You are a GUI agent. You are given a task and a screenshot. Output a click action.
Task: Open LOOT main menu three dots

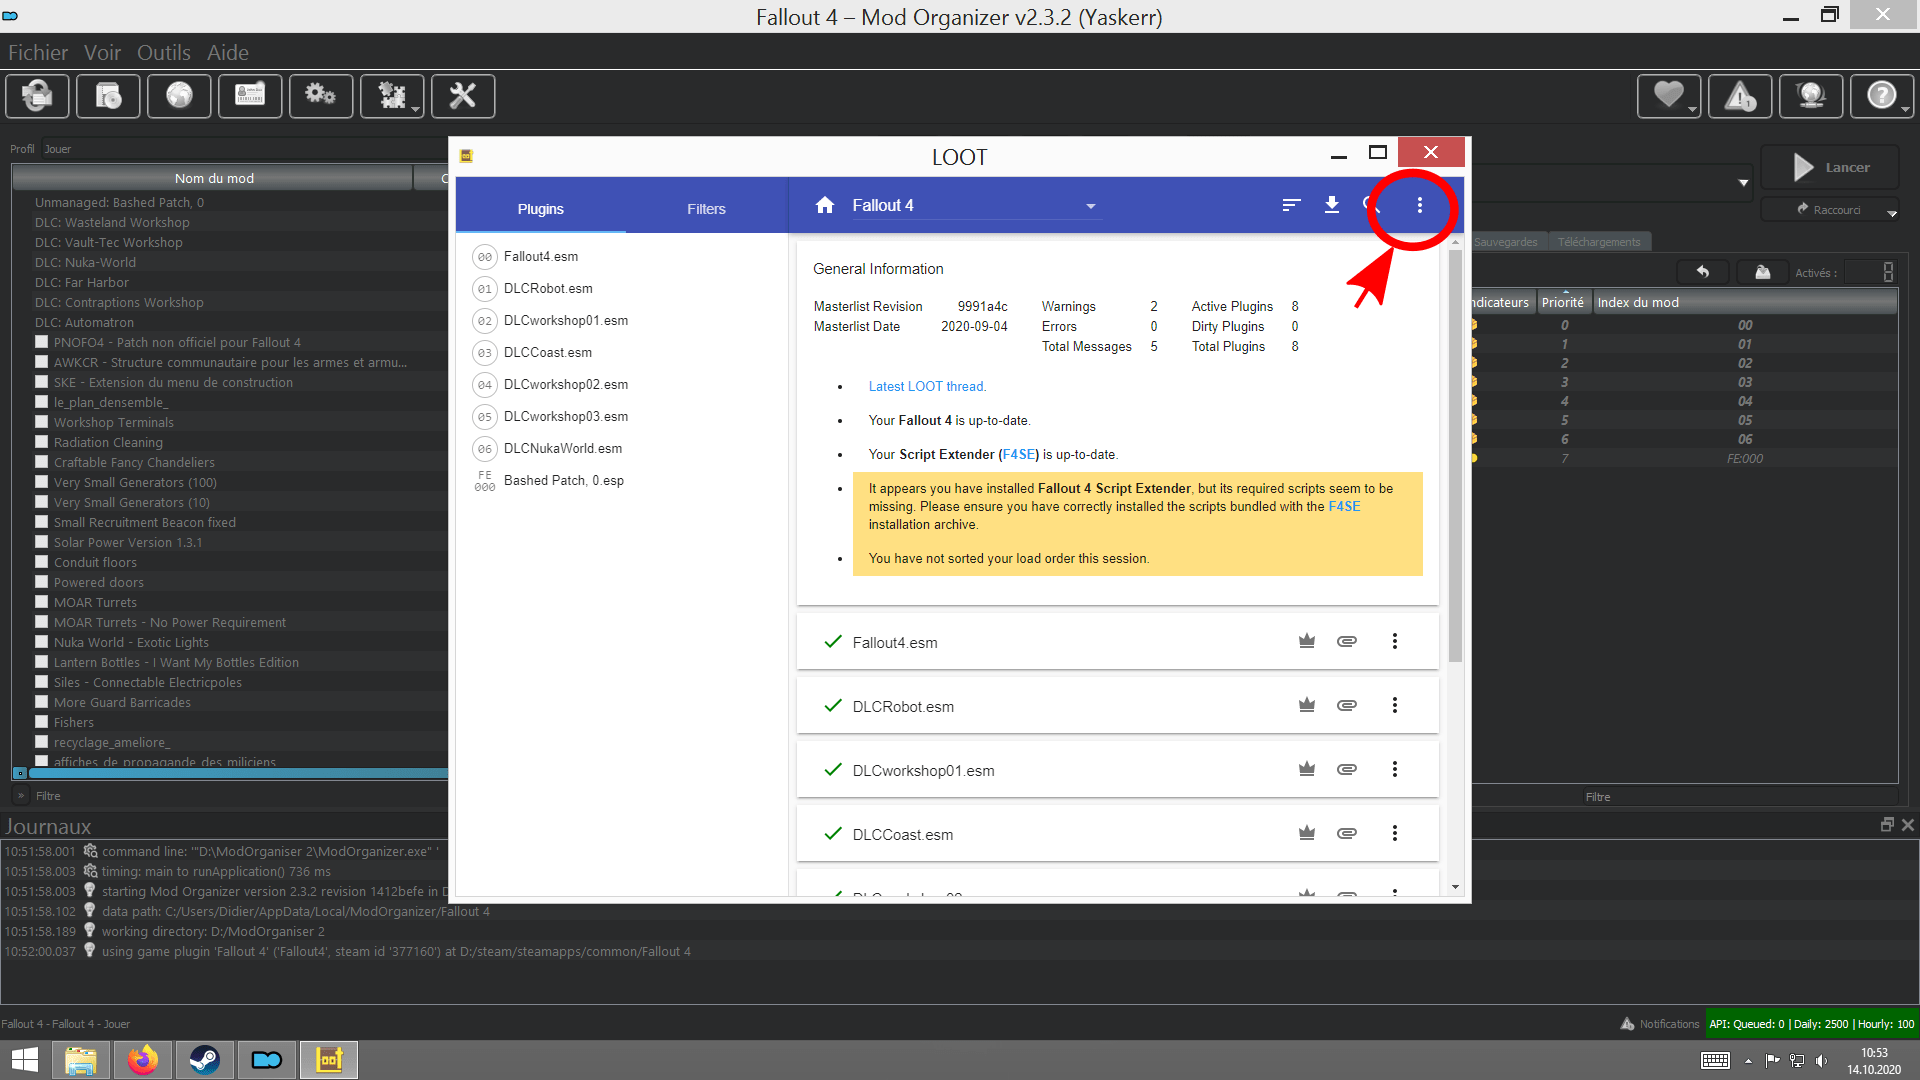coord(1419,205)
